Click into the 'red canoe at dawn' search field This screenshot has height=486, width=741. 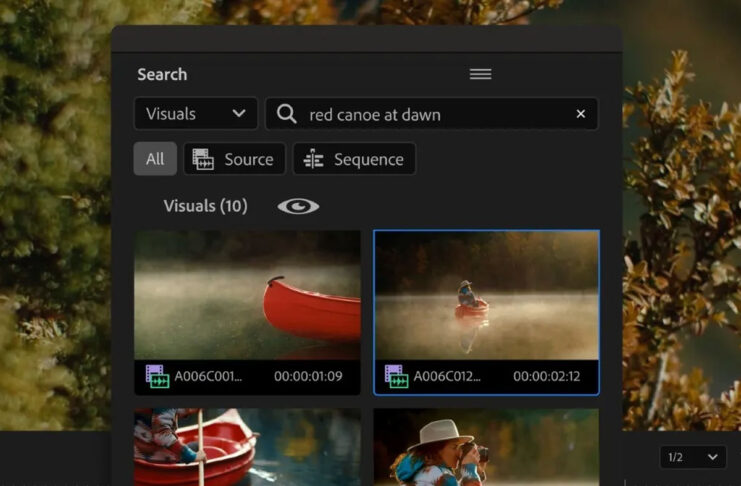(x=431, y=114)
